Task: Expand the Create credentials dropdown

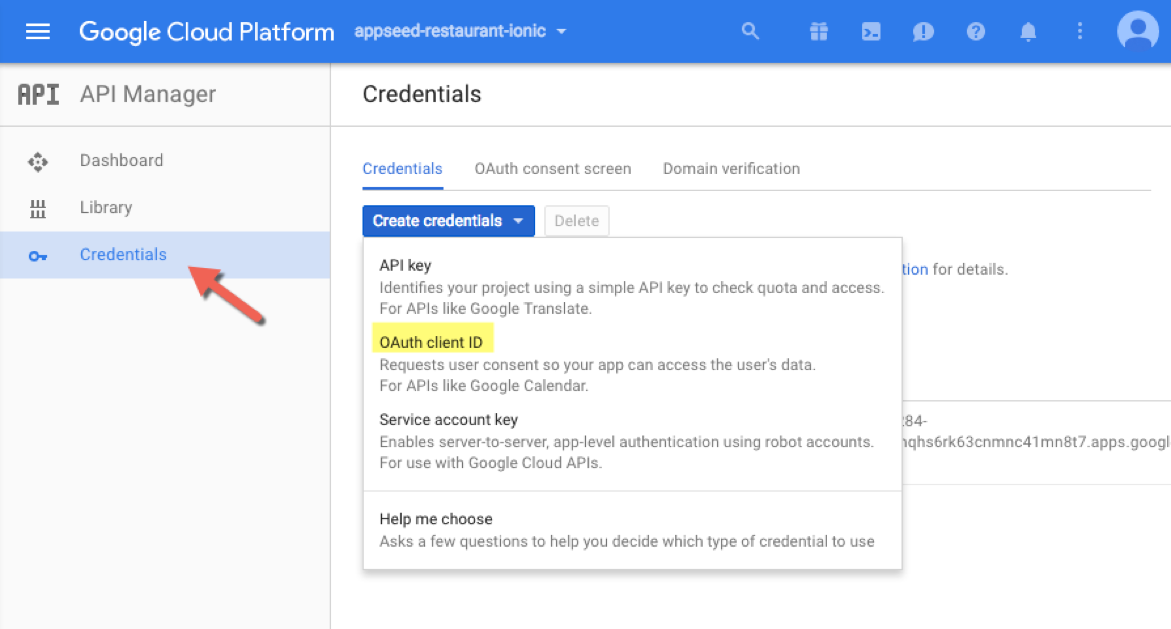Action: [x=448, y=221]
